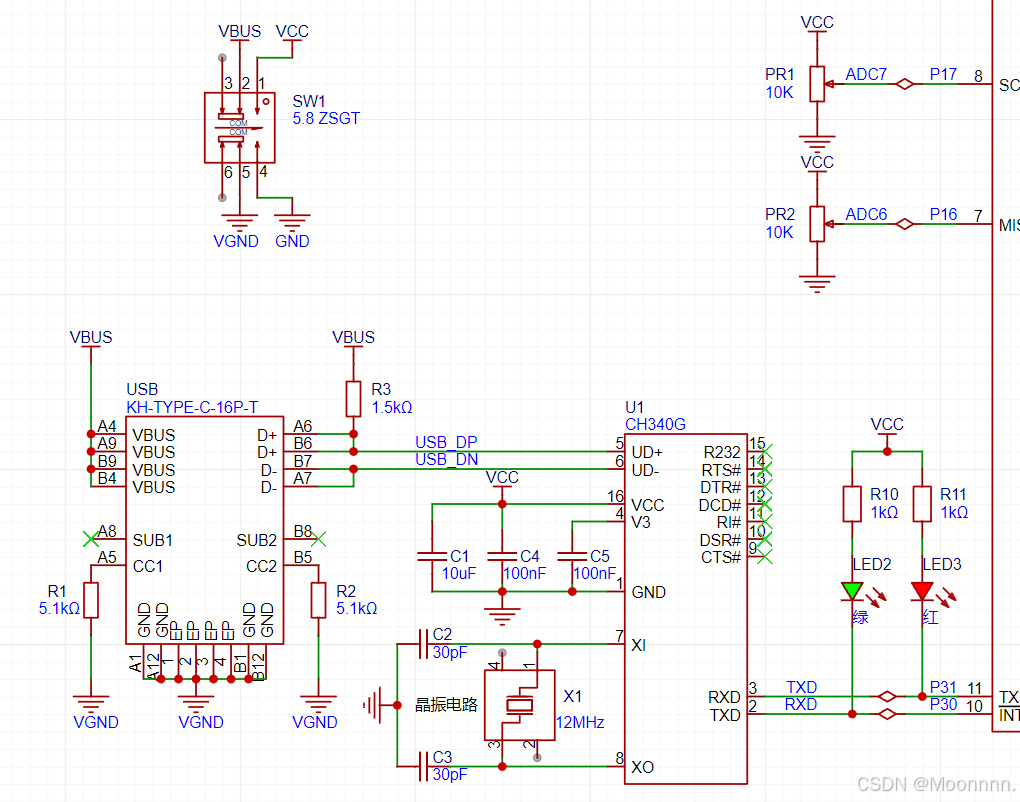The height and width of the screenshot is (802, 1020).
Task: Select the X1 crystal oscillator symbol
Action: [520, 705]
